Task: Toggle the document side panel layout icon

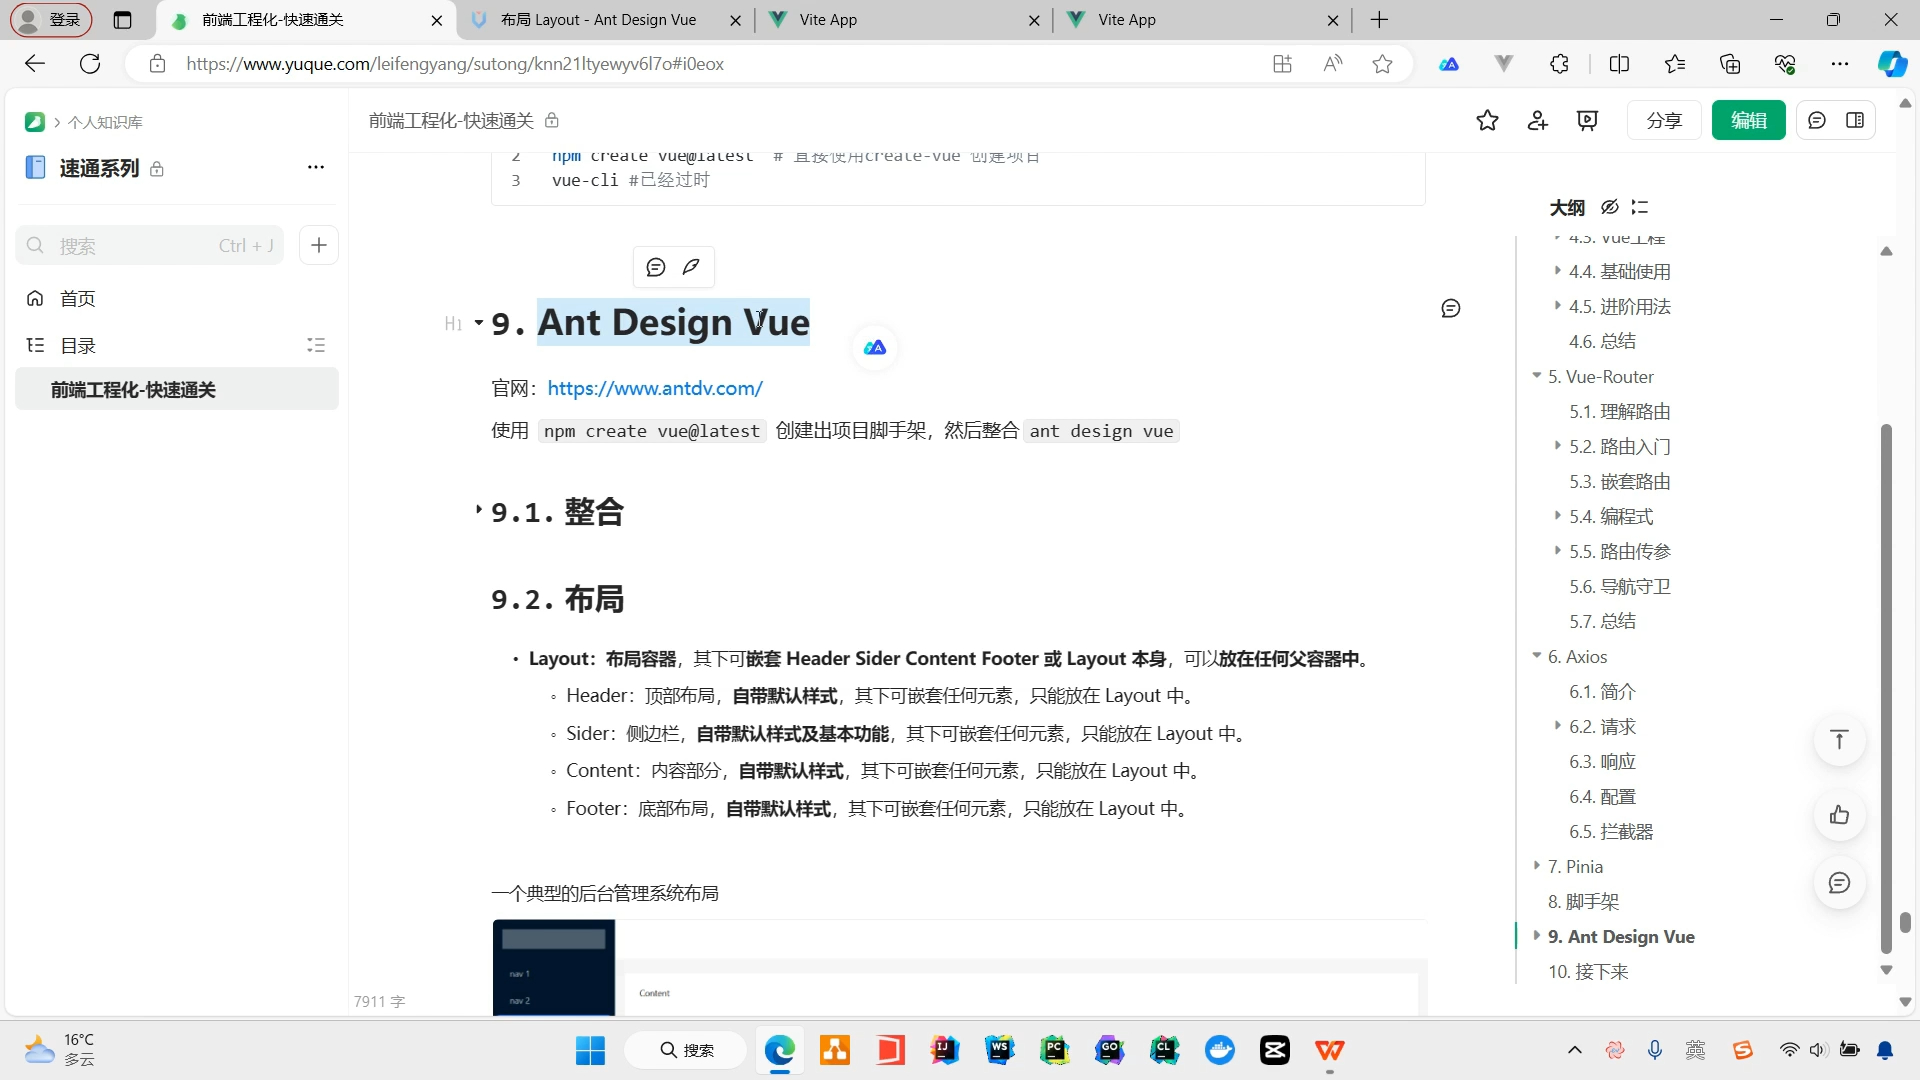Action: click(1856, 120)
